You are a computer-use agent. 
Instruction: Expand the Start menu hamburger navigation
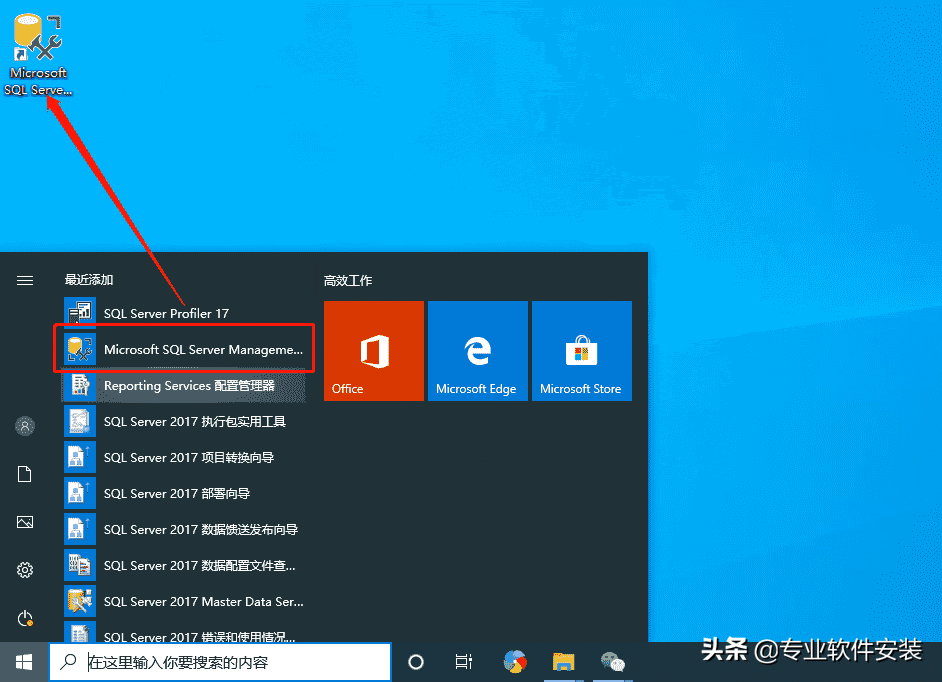coord(25,281)
